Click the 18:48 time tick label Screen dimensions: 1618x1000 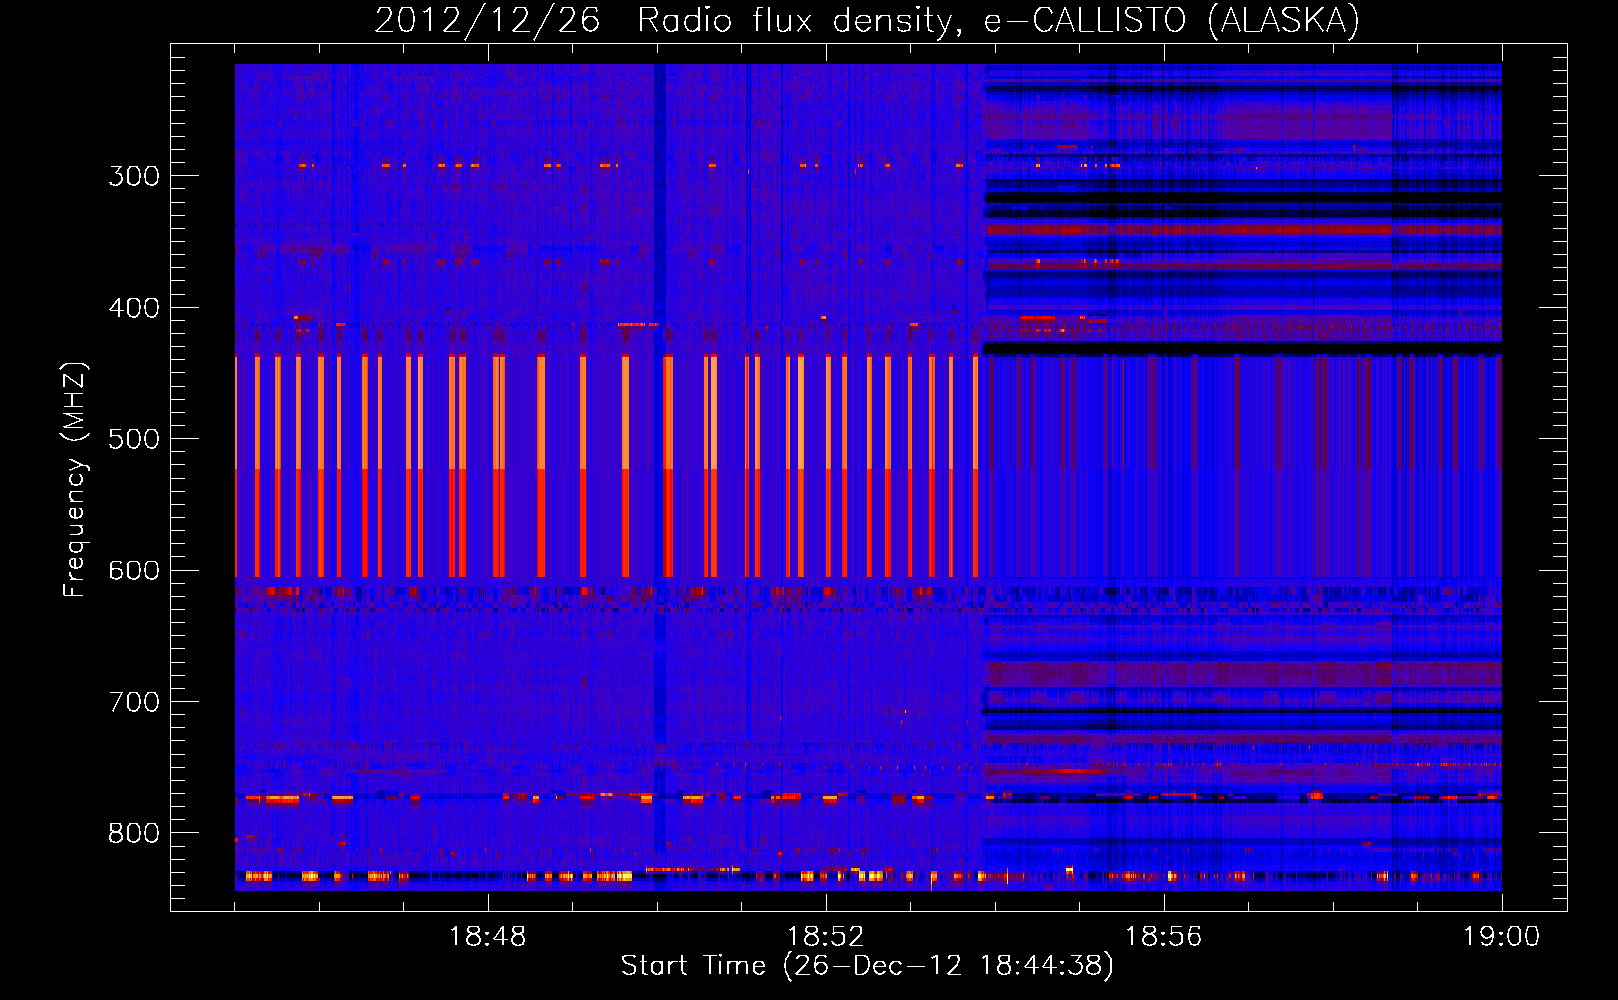click(487, 937)
